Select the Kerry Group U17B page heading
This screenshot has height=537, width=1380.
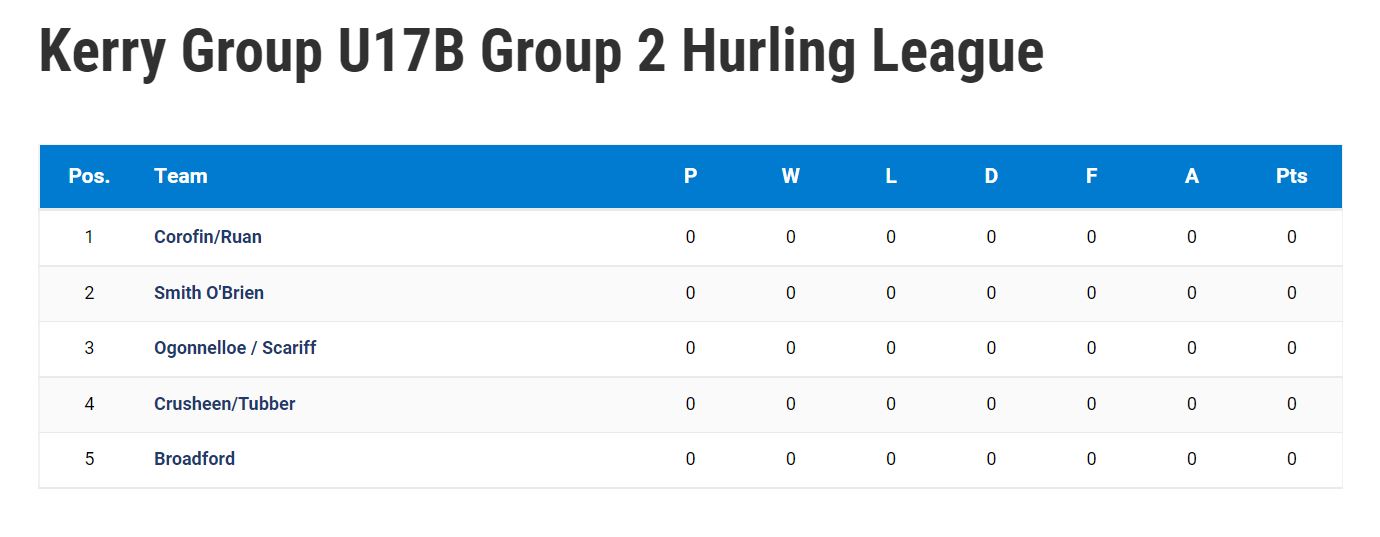[x=541, y=52]
